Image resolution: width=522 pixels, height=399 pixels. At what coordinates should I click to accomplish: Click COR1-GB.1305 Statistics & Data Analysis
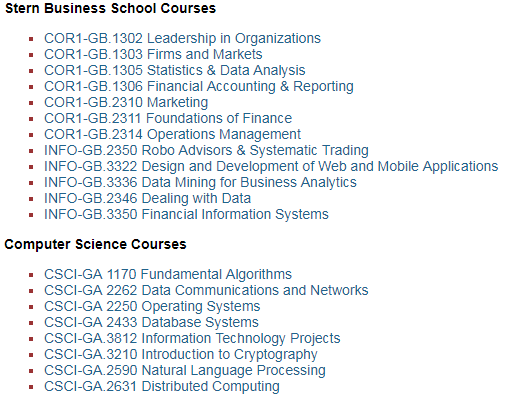point(175,70)
